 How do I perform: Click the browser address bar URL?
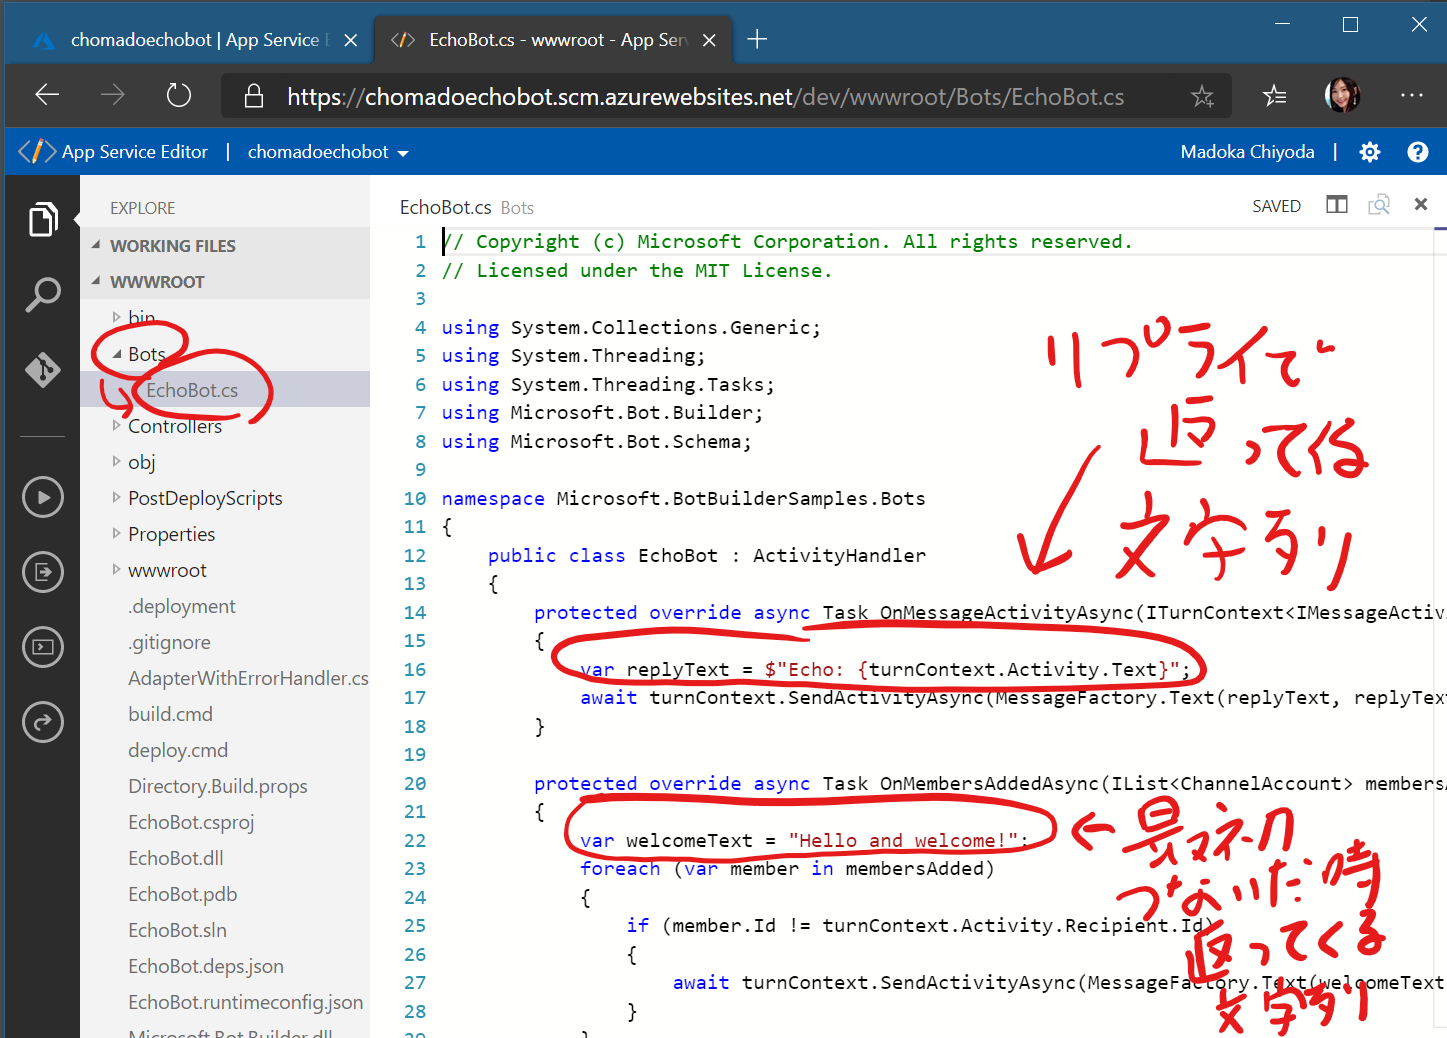click(x=704, y=97)
